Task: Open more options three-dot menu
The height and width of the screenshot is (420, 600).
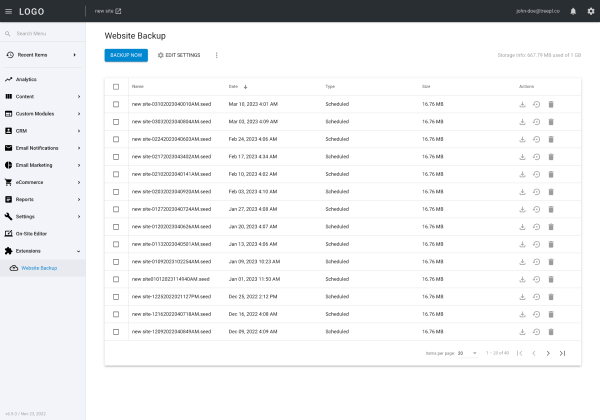Action: [216, 55]
